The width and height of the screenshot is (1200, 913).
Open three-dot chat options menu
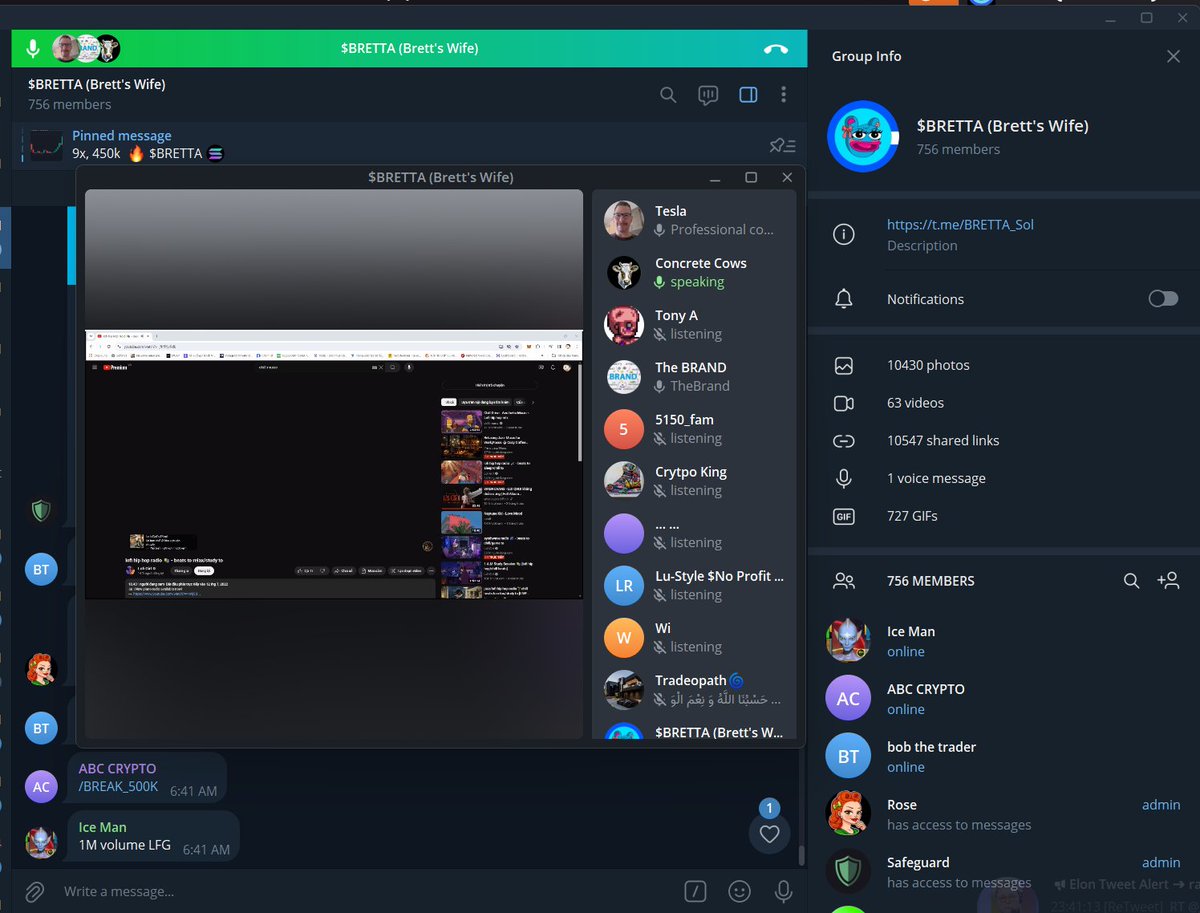coord(783,94)
